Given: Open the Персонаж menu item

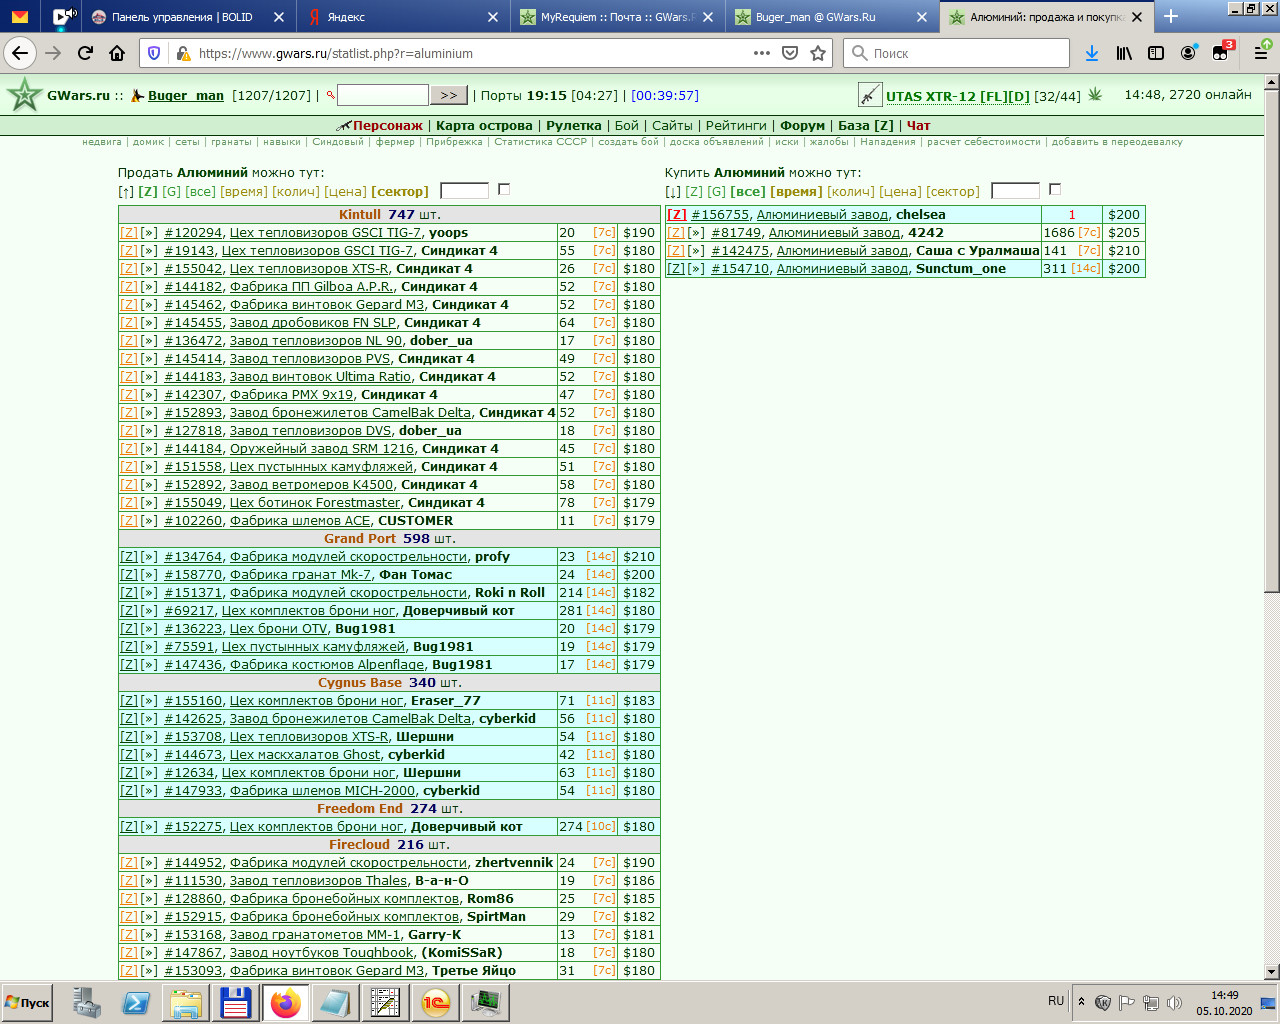Looking at the screenshot, I should tap(387, 125).
